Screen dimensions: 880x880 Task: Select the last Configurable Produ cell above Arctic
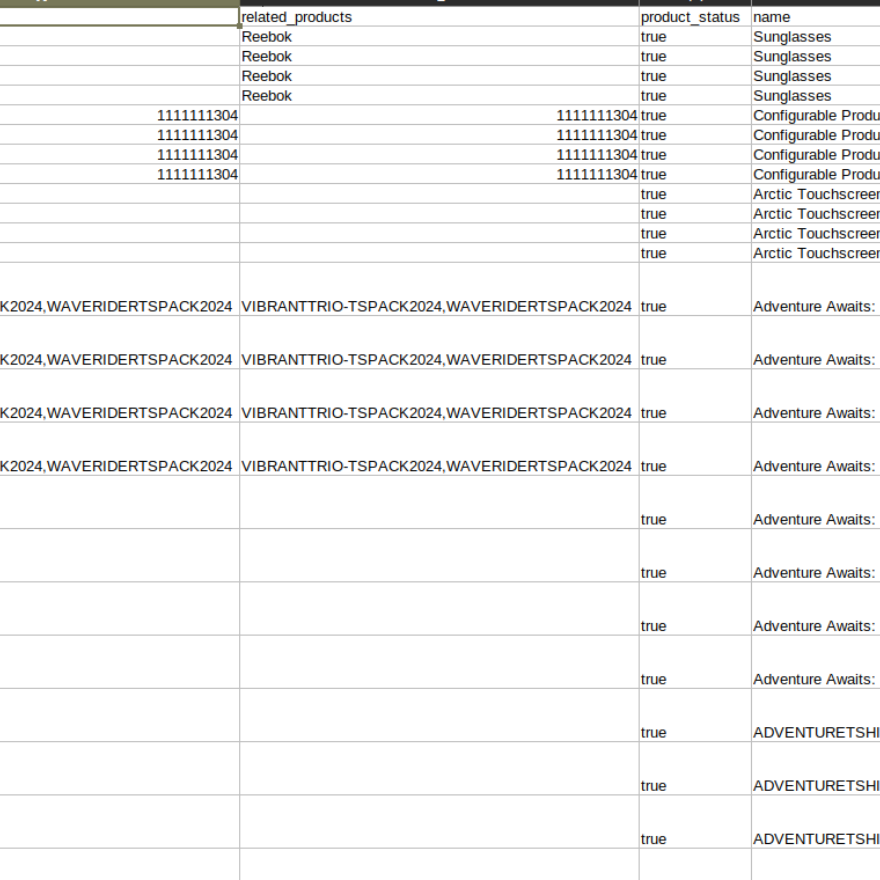[x=815, y=174]
